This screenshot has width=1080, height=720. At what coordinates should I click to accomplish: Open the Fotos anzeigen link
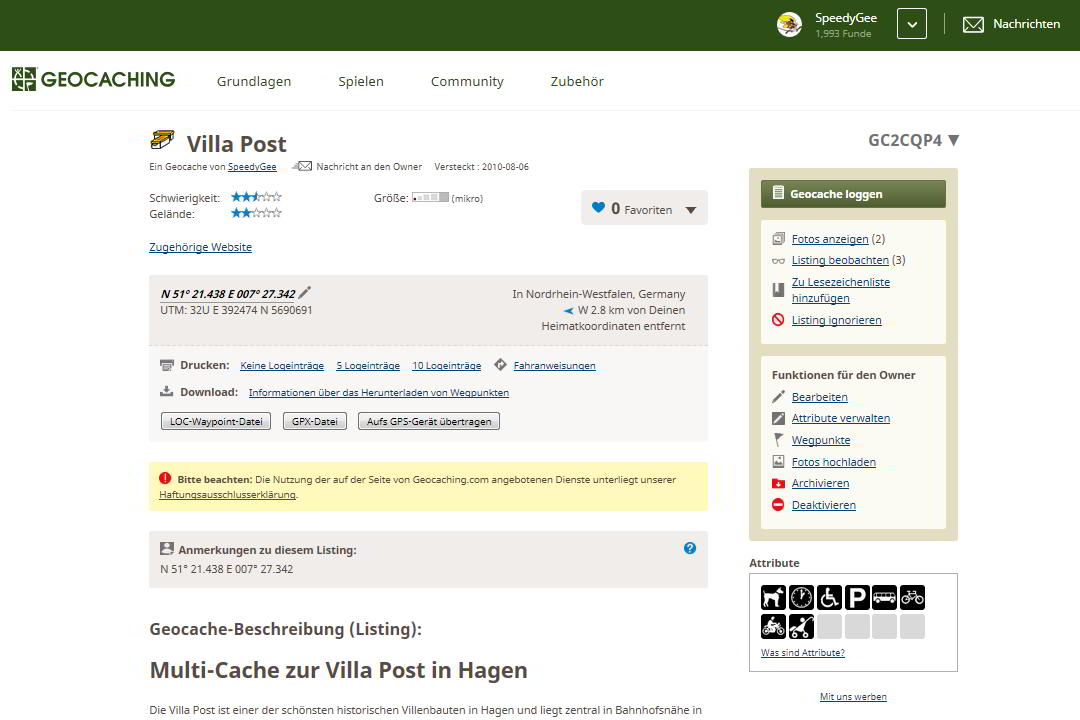tap(830, 239)
